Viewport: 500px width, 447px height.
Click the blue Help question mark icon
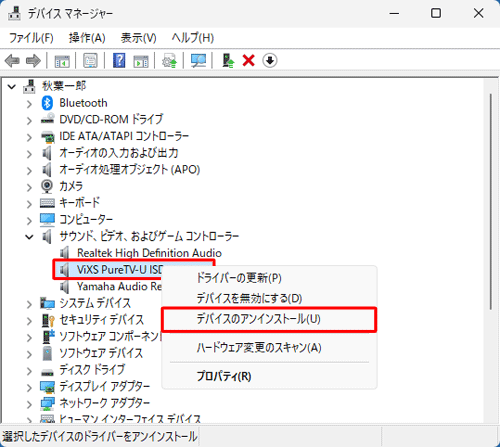click(x=119, y=61)
